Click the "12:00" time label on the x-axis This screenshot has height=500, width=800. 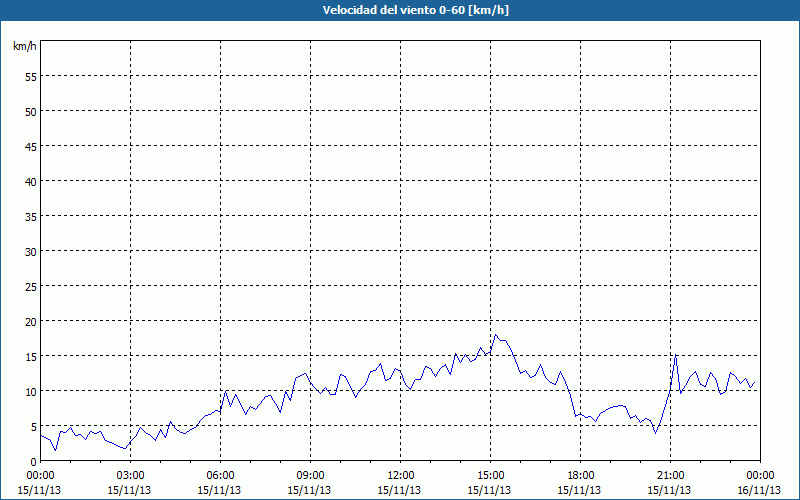(401, 476)
